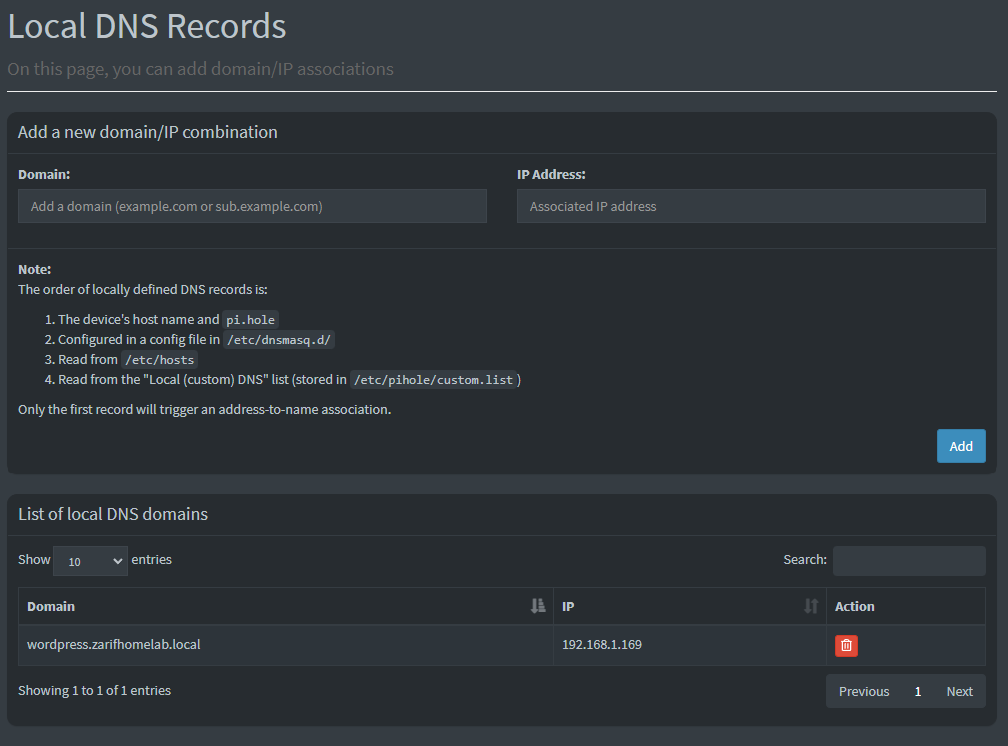Click the pi.hole code label
The width and height of the screenshot is (1008, 746).
249,320
